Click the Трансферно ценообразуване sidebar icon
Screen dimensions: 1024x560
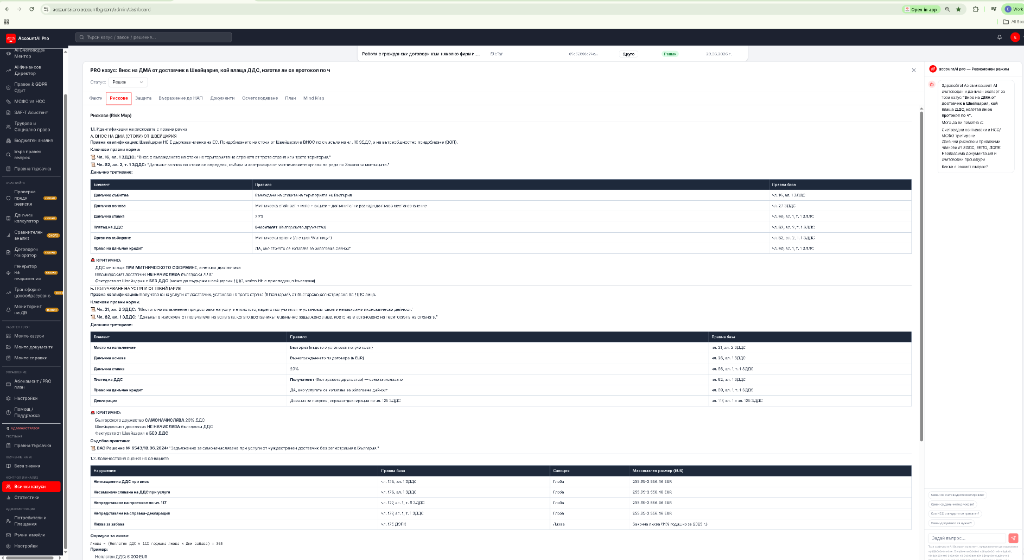[x=8, y=292]
